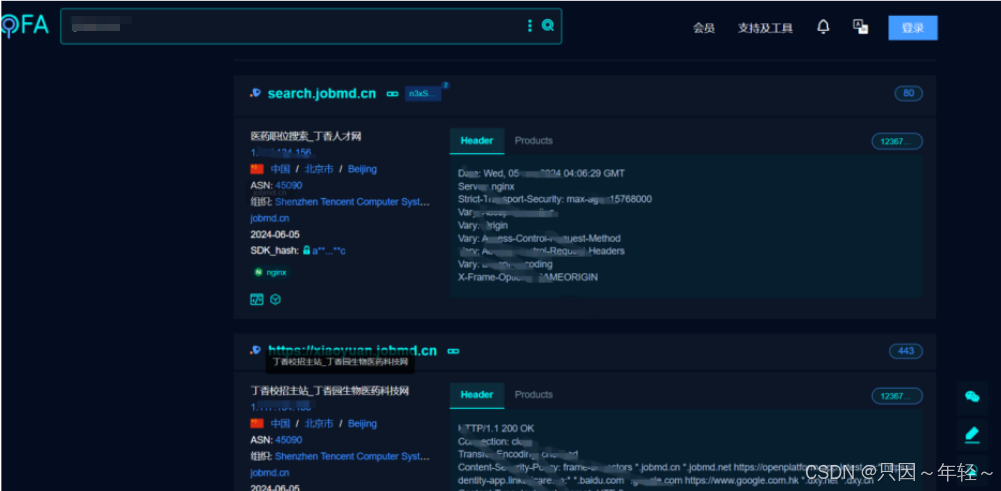Click the 登录 login button
The image size is (1001, 491).
pos(913,28)
